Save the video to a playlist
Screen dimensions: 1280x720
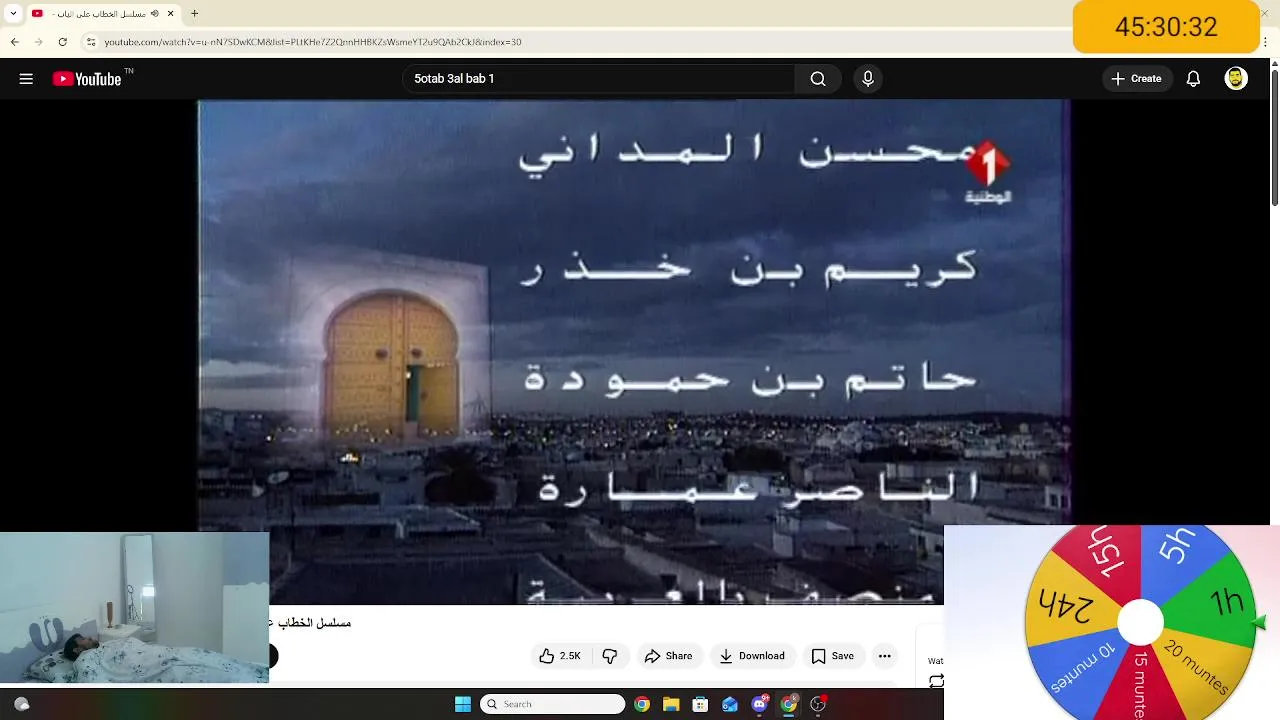click(x=833, y=656)
